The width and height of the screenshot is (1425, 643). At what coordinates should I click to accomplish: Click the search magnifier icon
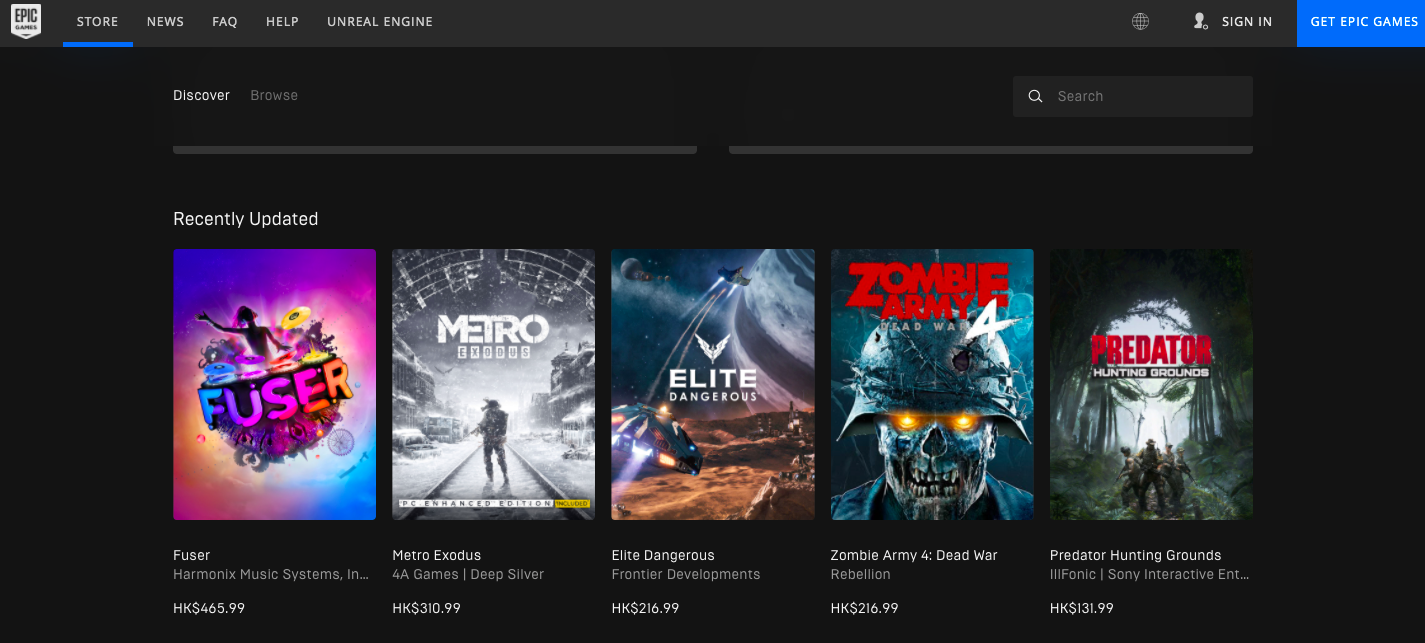[1036, 97]
